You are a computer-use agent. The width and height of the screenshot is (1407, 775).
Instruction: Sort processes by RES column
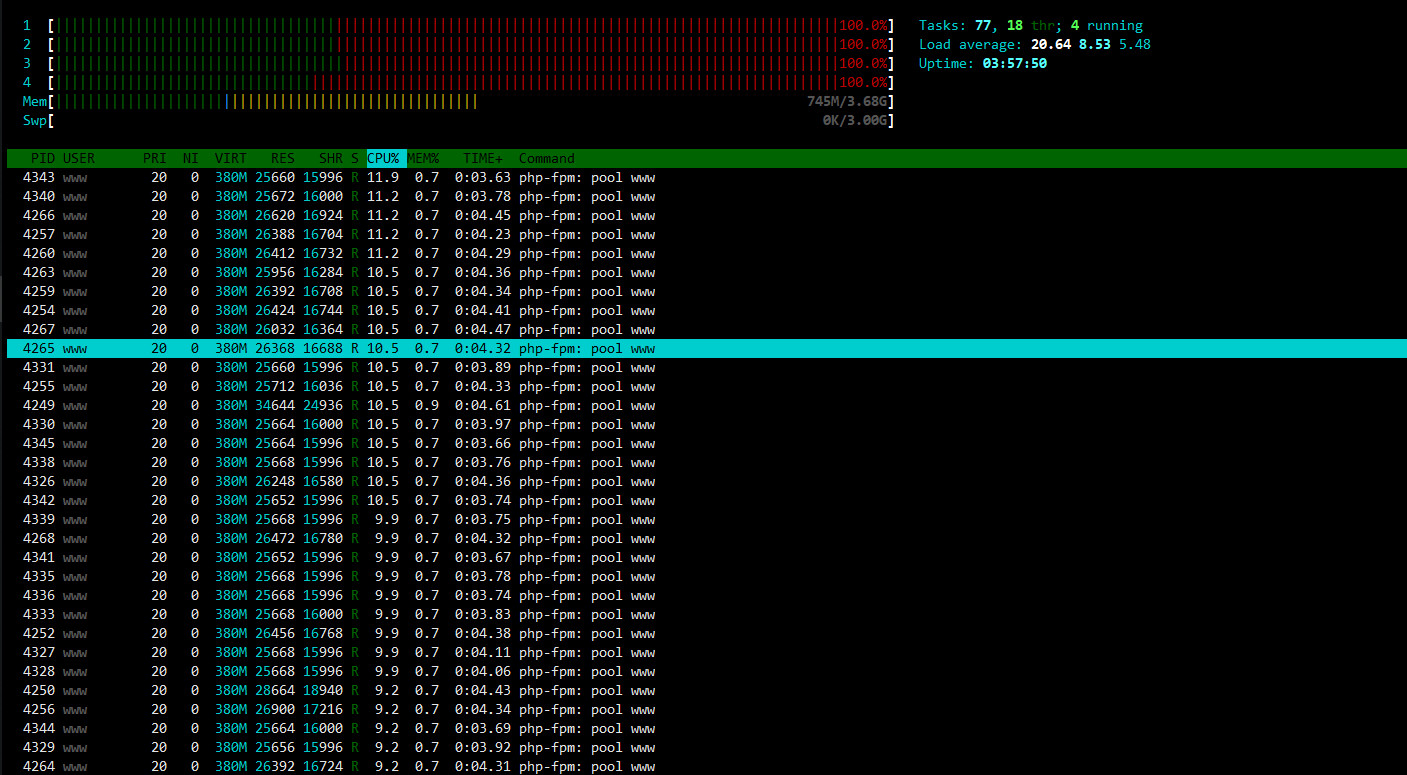pos(283,158)
